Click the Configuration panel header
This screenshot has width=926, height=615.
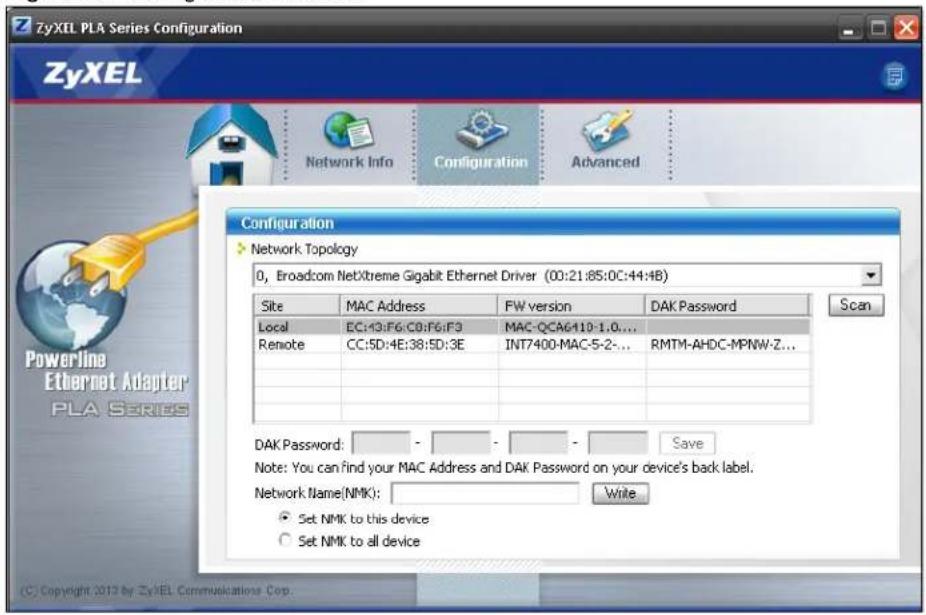pyautogui.click(x=563, y=223)
